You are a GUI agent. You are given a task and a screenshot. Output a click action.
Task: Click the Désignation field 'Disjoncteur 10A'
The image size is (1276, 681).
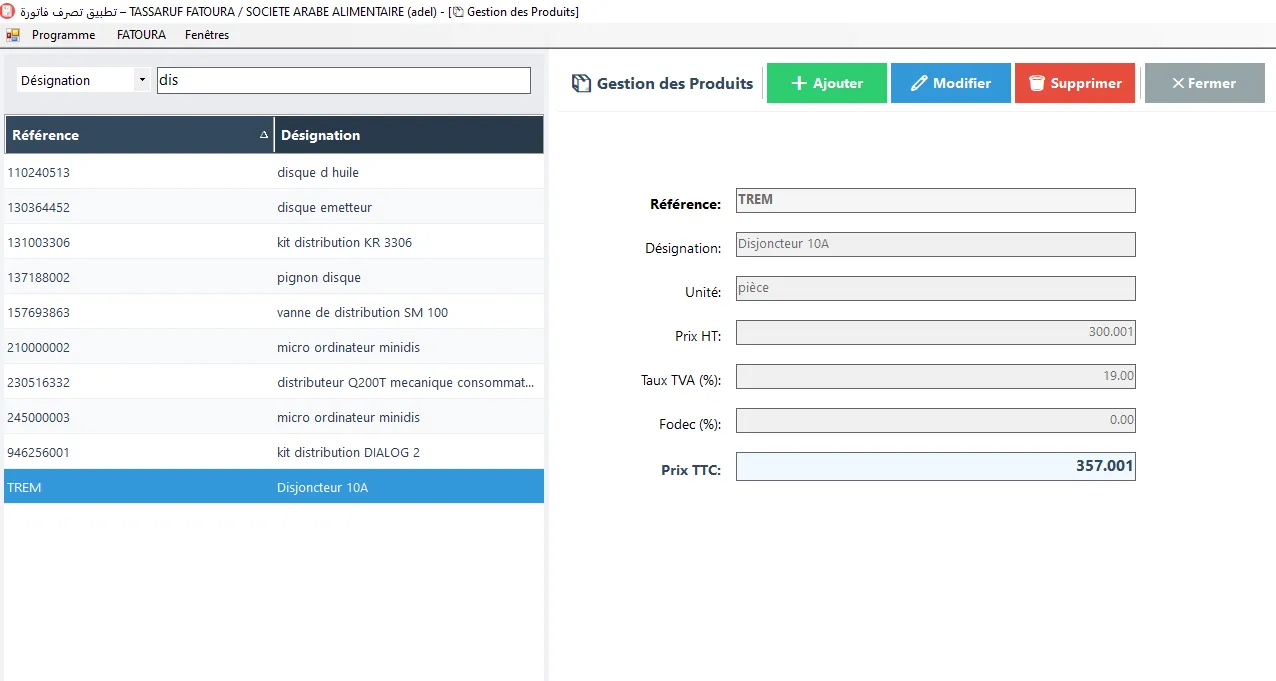pyautogui.click(x=936, y=244)
